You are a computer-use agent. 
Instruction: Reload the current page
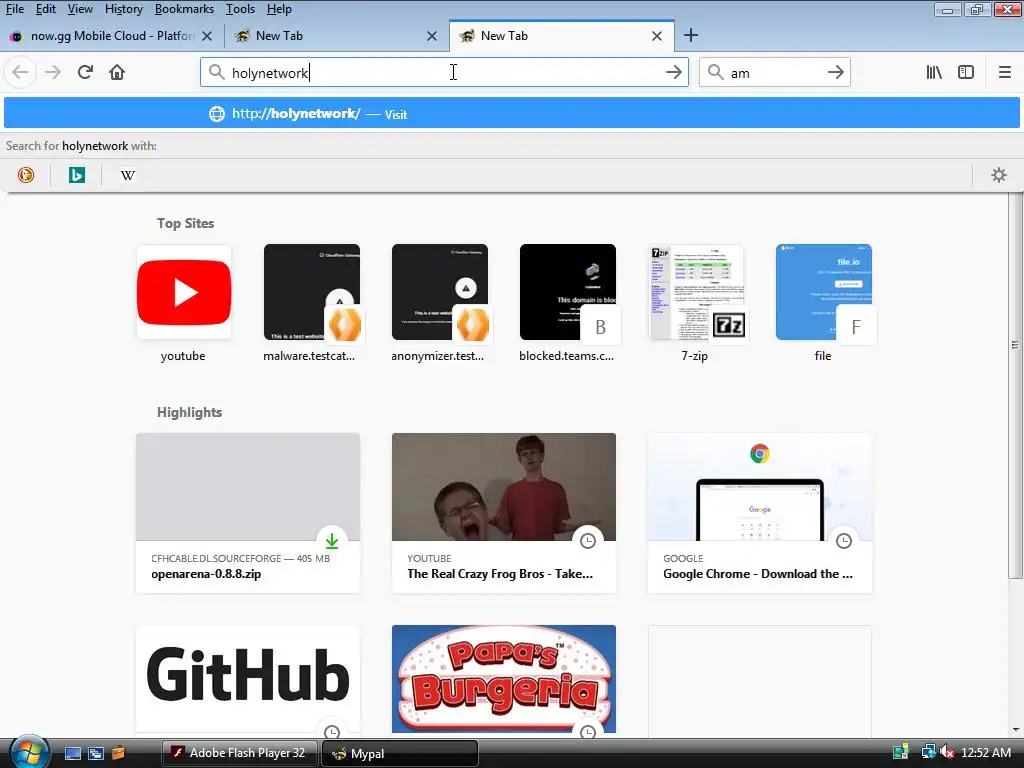85,72
